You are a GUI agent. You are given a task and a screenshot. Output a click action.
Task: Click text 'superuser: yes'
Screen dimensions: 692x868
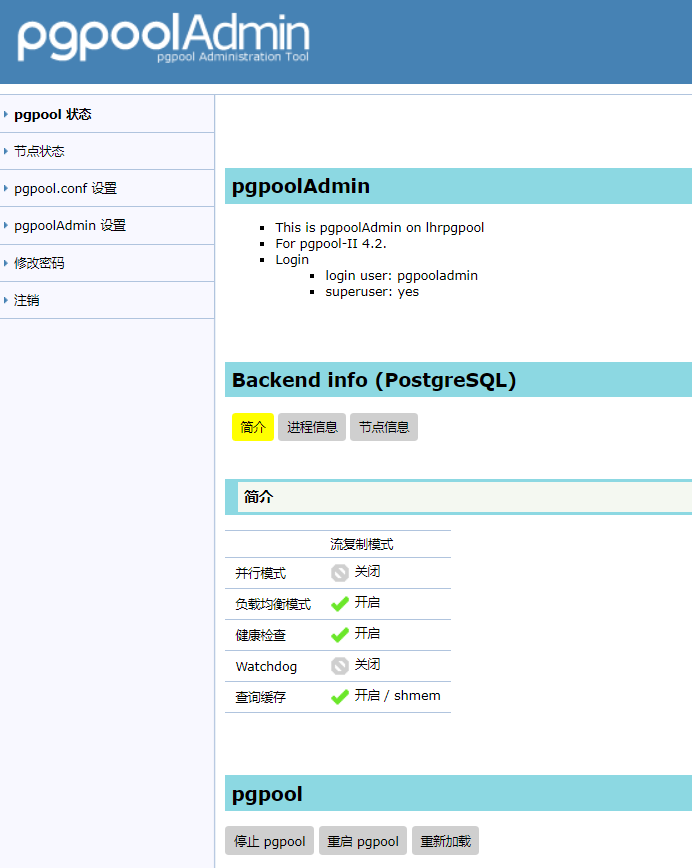(x=372, y=292)
